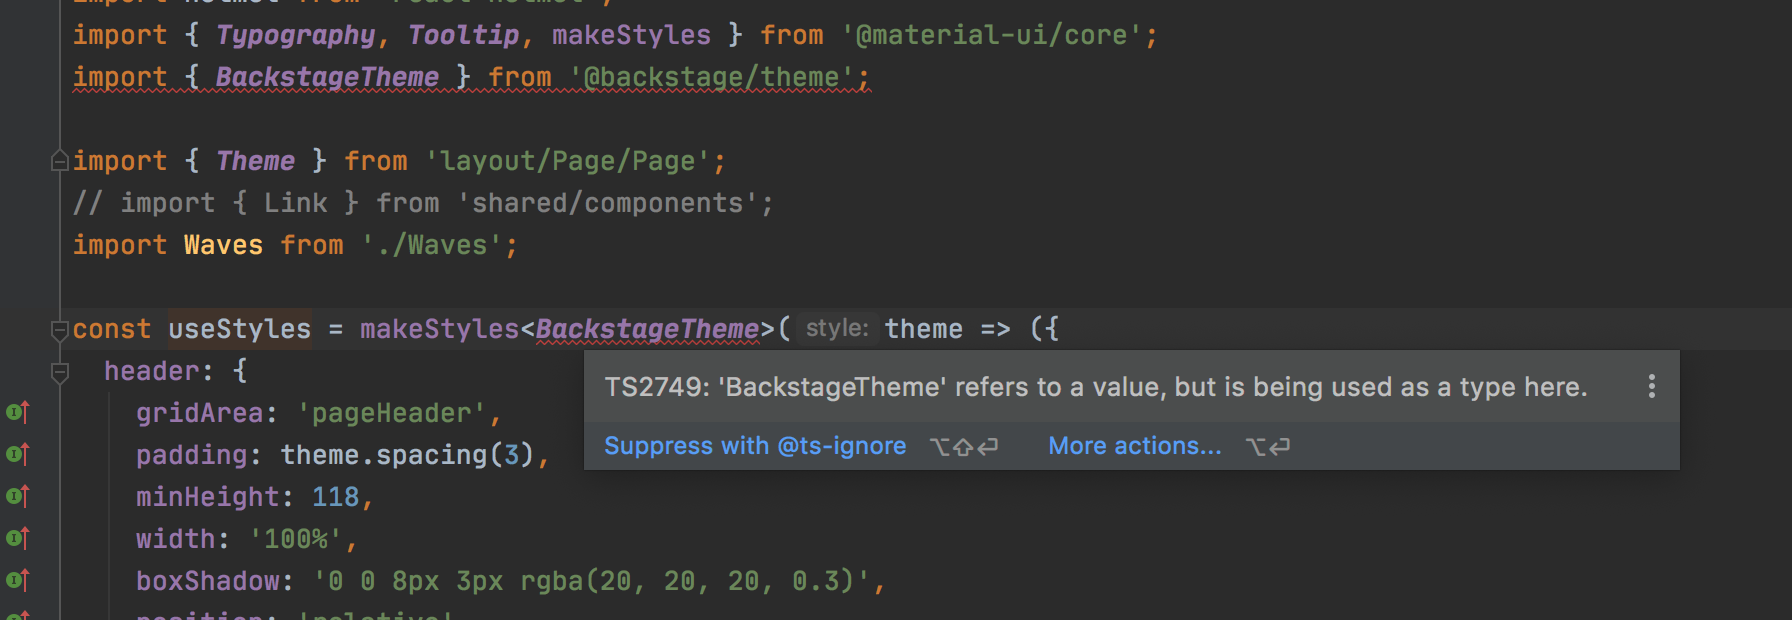Open the three-dot menu on the error popup
This screenshot has width=1792, height=620.
(1651, 387)
